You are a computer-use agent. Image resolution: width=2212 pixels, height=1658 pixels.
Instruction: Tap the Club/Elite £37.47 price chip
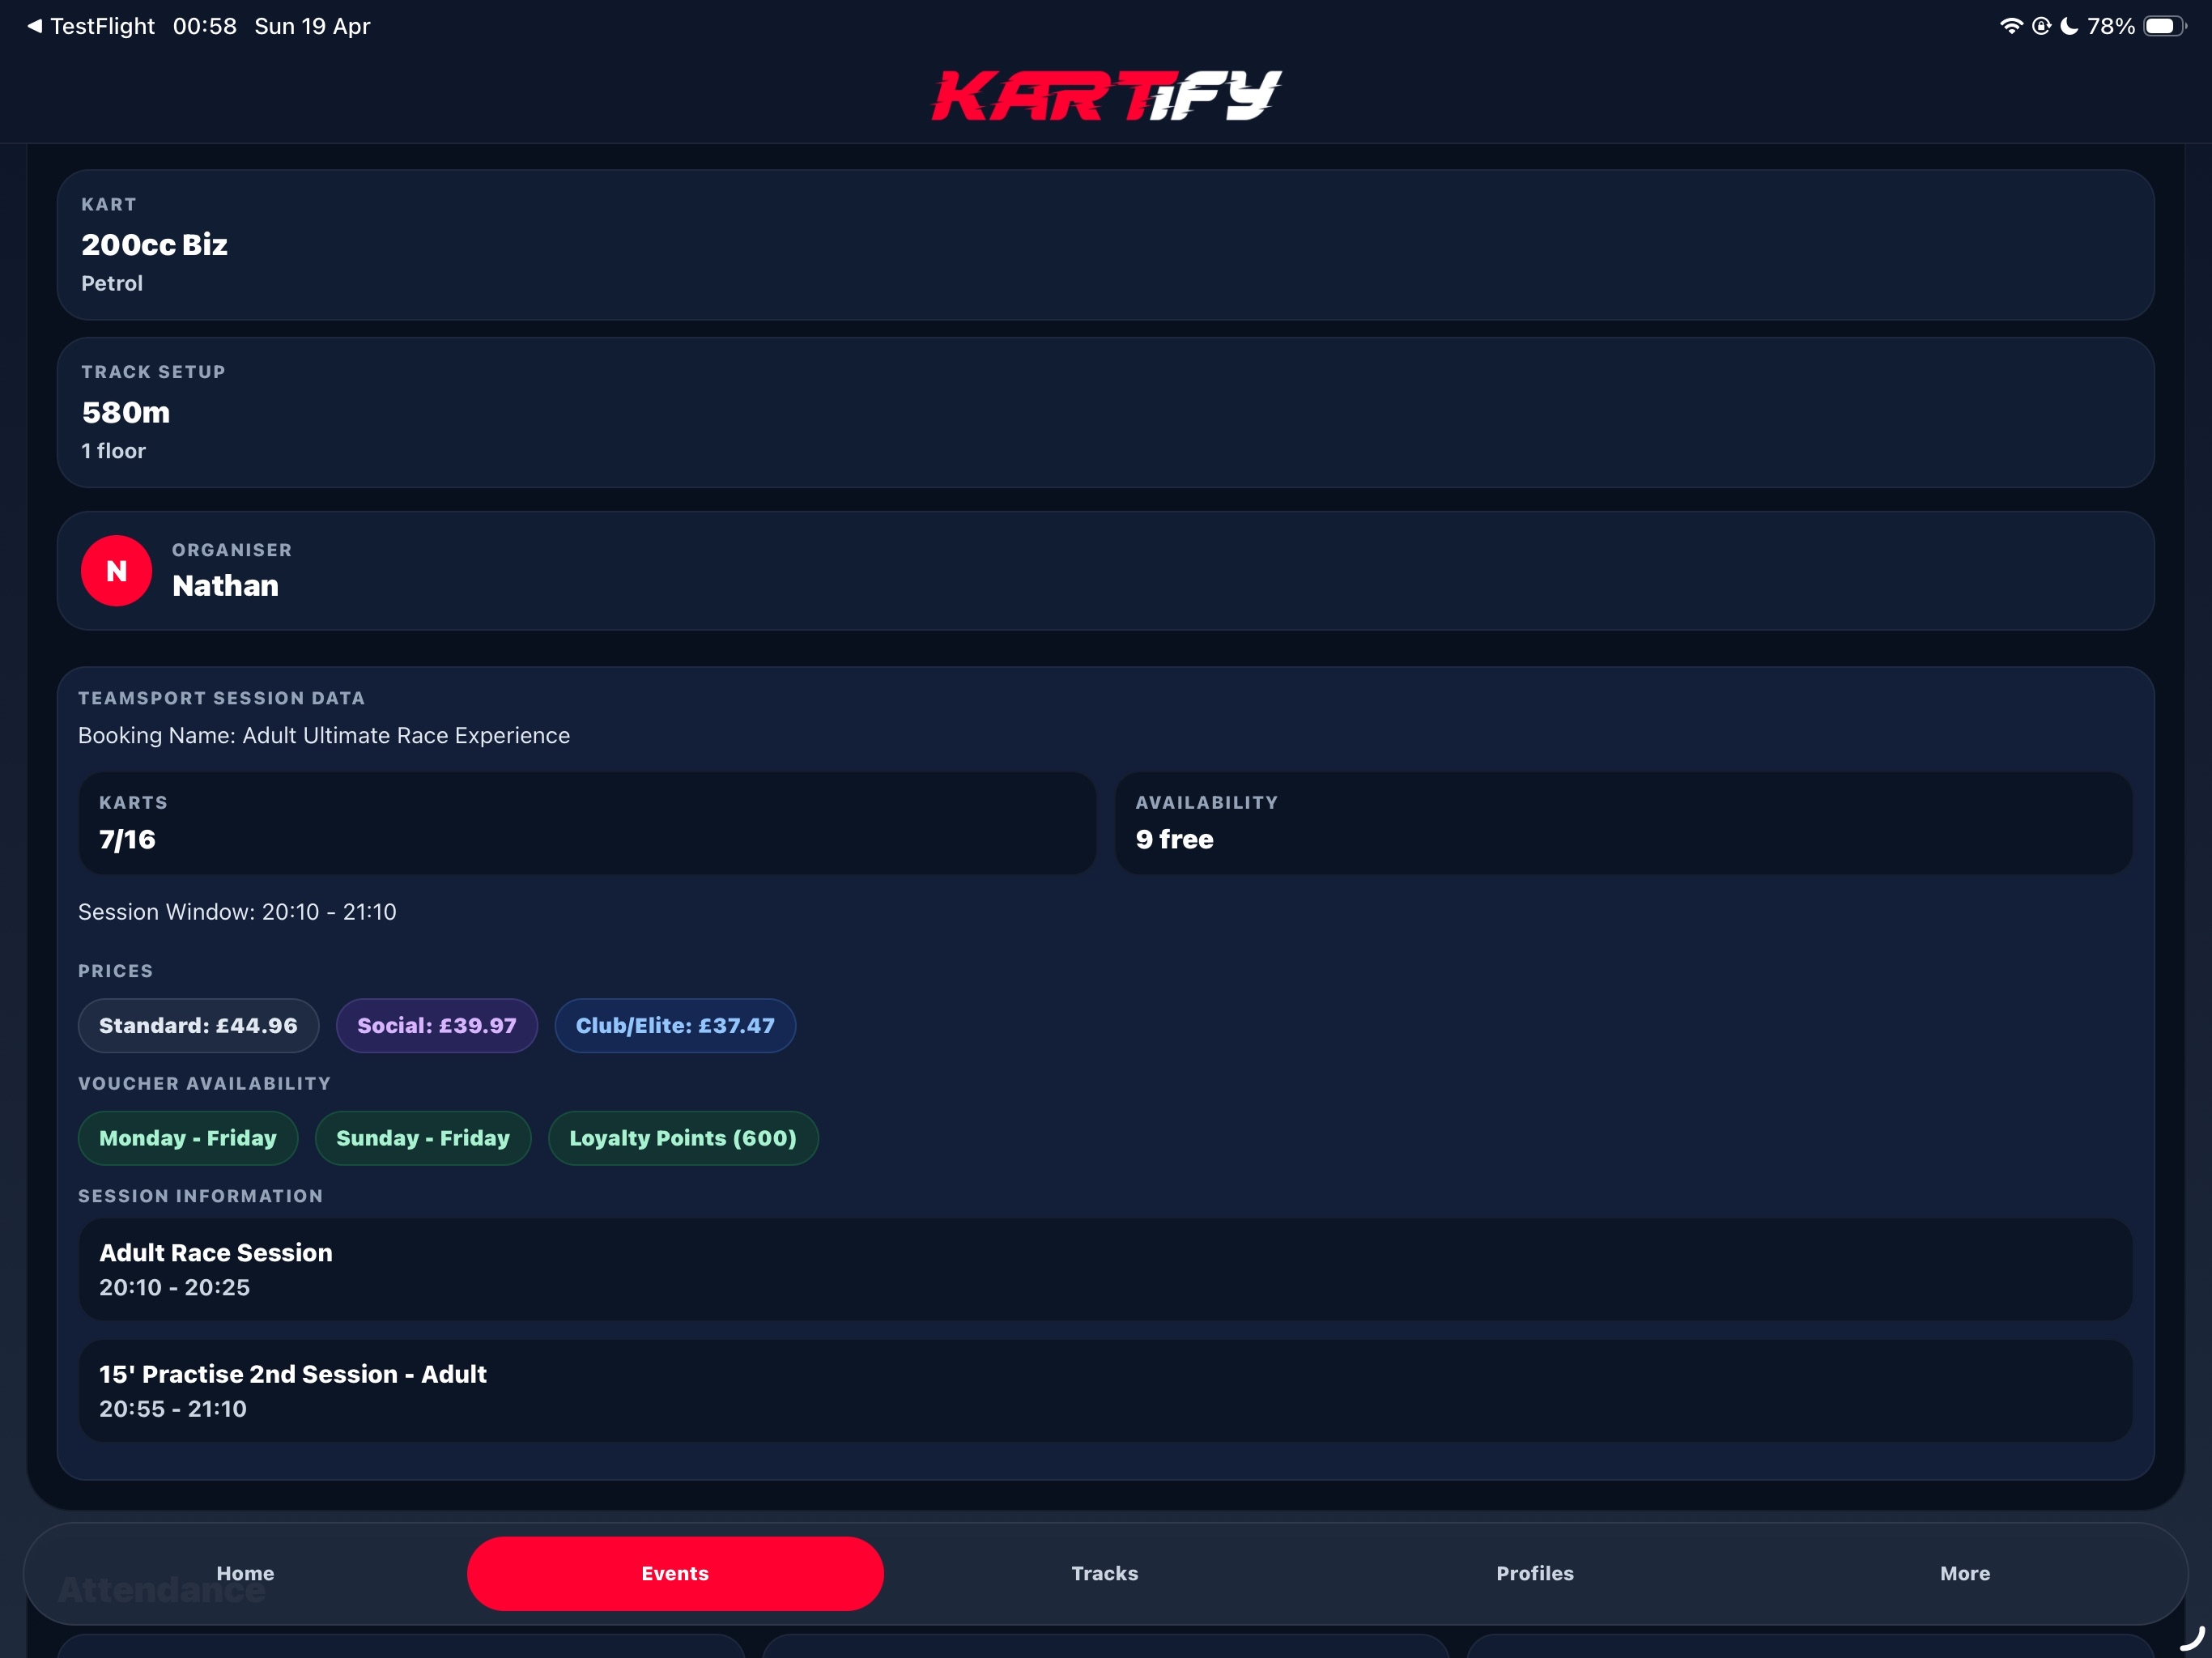point(675,1025)
